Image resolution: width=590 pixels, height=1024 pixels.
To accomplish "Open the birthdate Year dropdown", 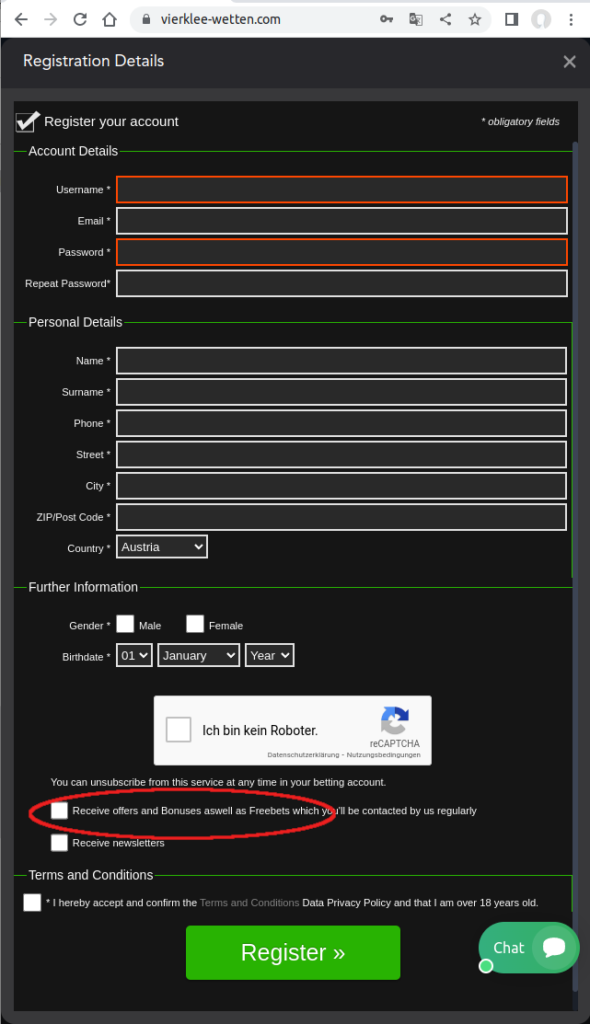I will pyautogui.click(x=269, y=656).
